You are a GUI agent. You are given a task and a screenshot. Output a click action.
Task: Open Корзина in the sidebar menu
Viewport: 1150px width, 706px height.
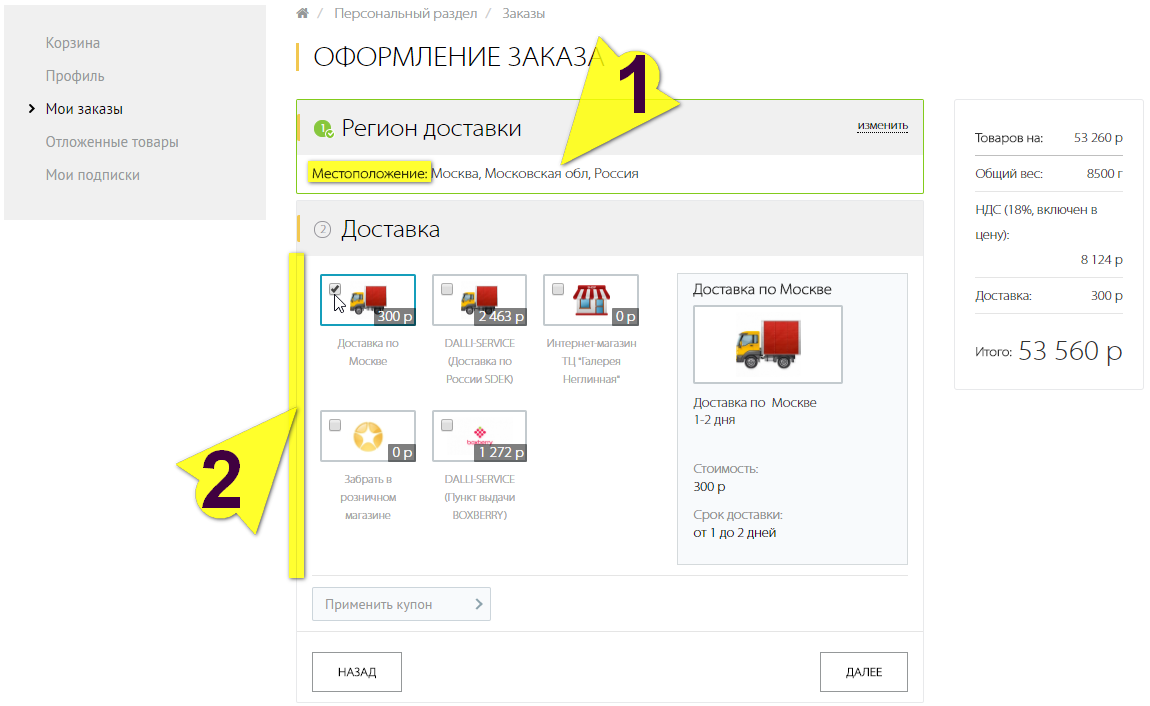click(x=73, y=43)
